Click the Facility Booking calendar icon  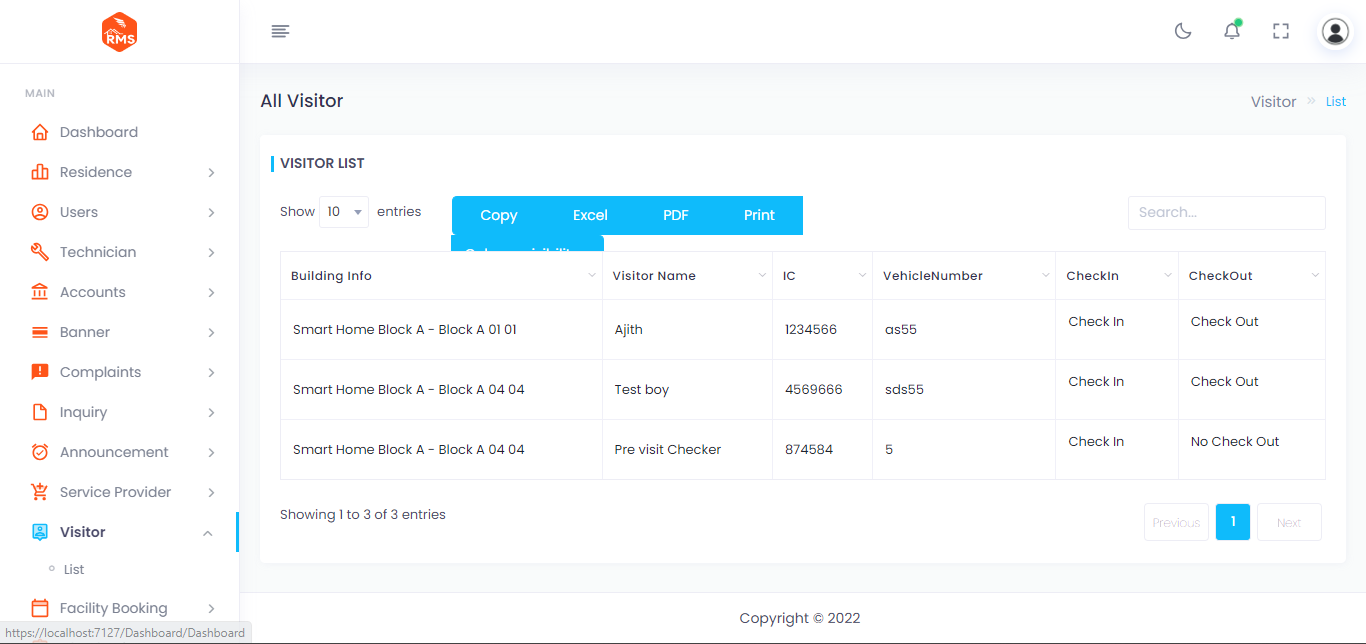40,608
